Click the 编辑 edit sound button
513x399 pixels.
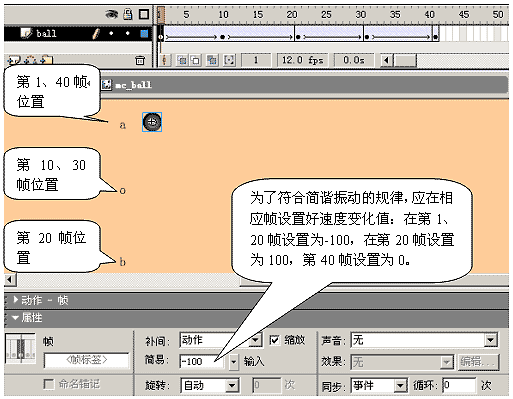[x=478, y=362]
